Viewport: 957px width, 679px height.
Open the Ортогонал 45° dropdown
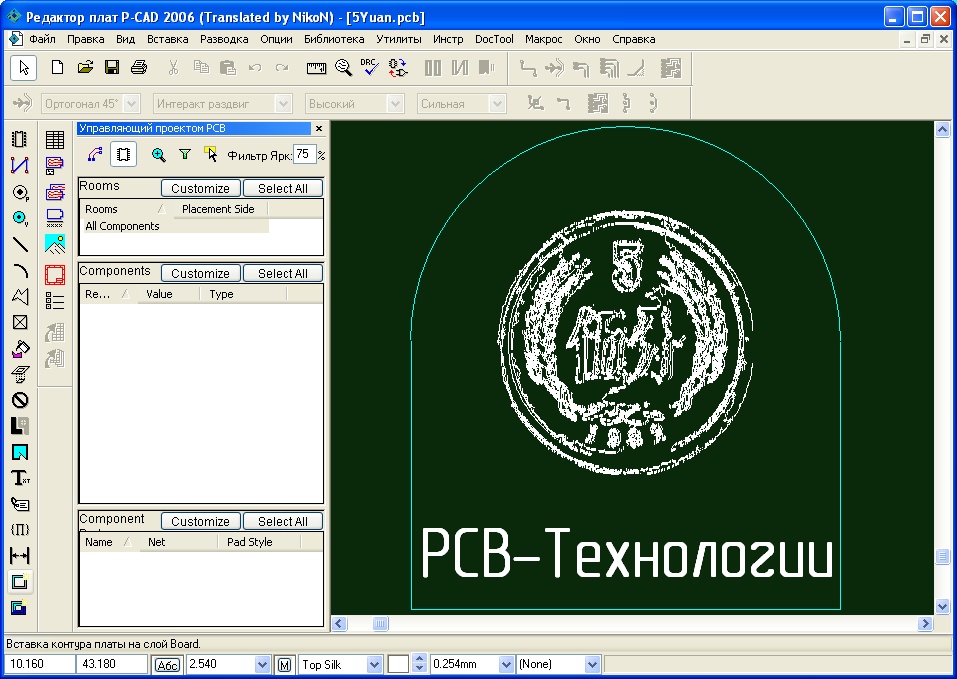point(132,104)
